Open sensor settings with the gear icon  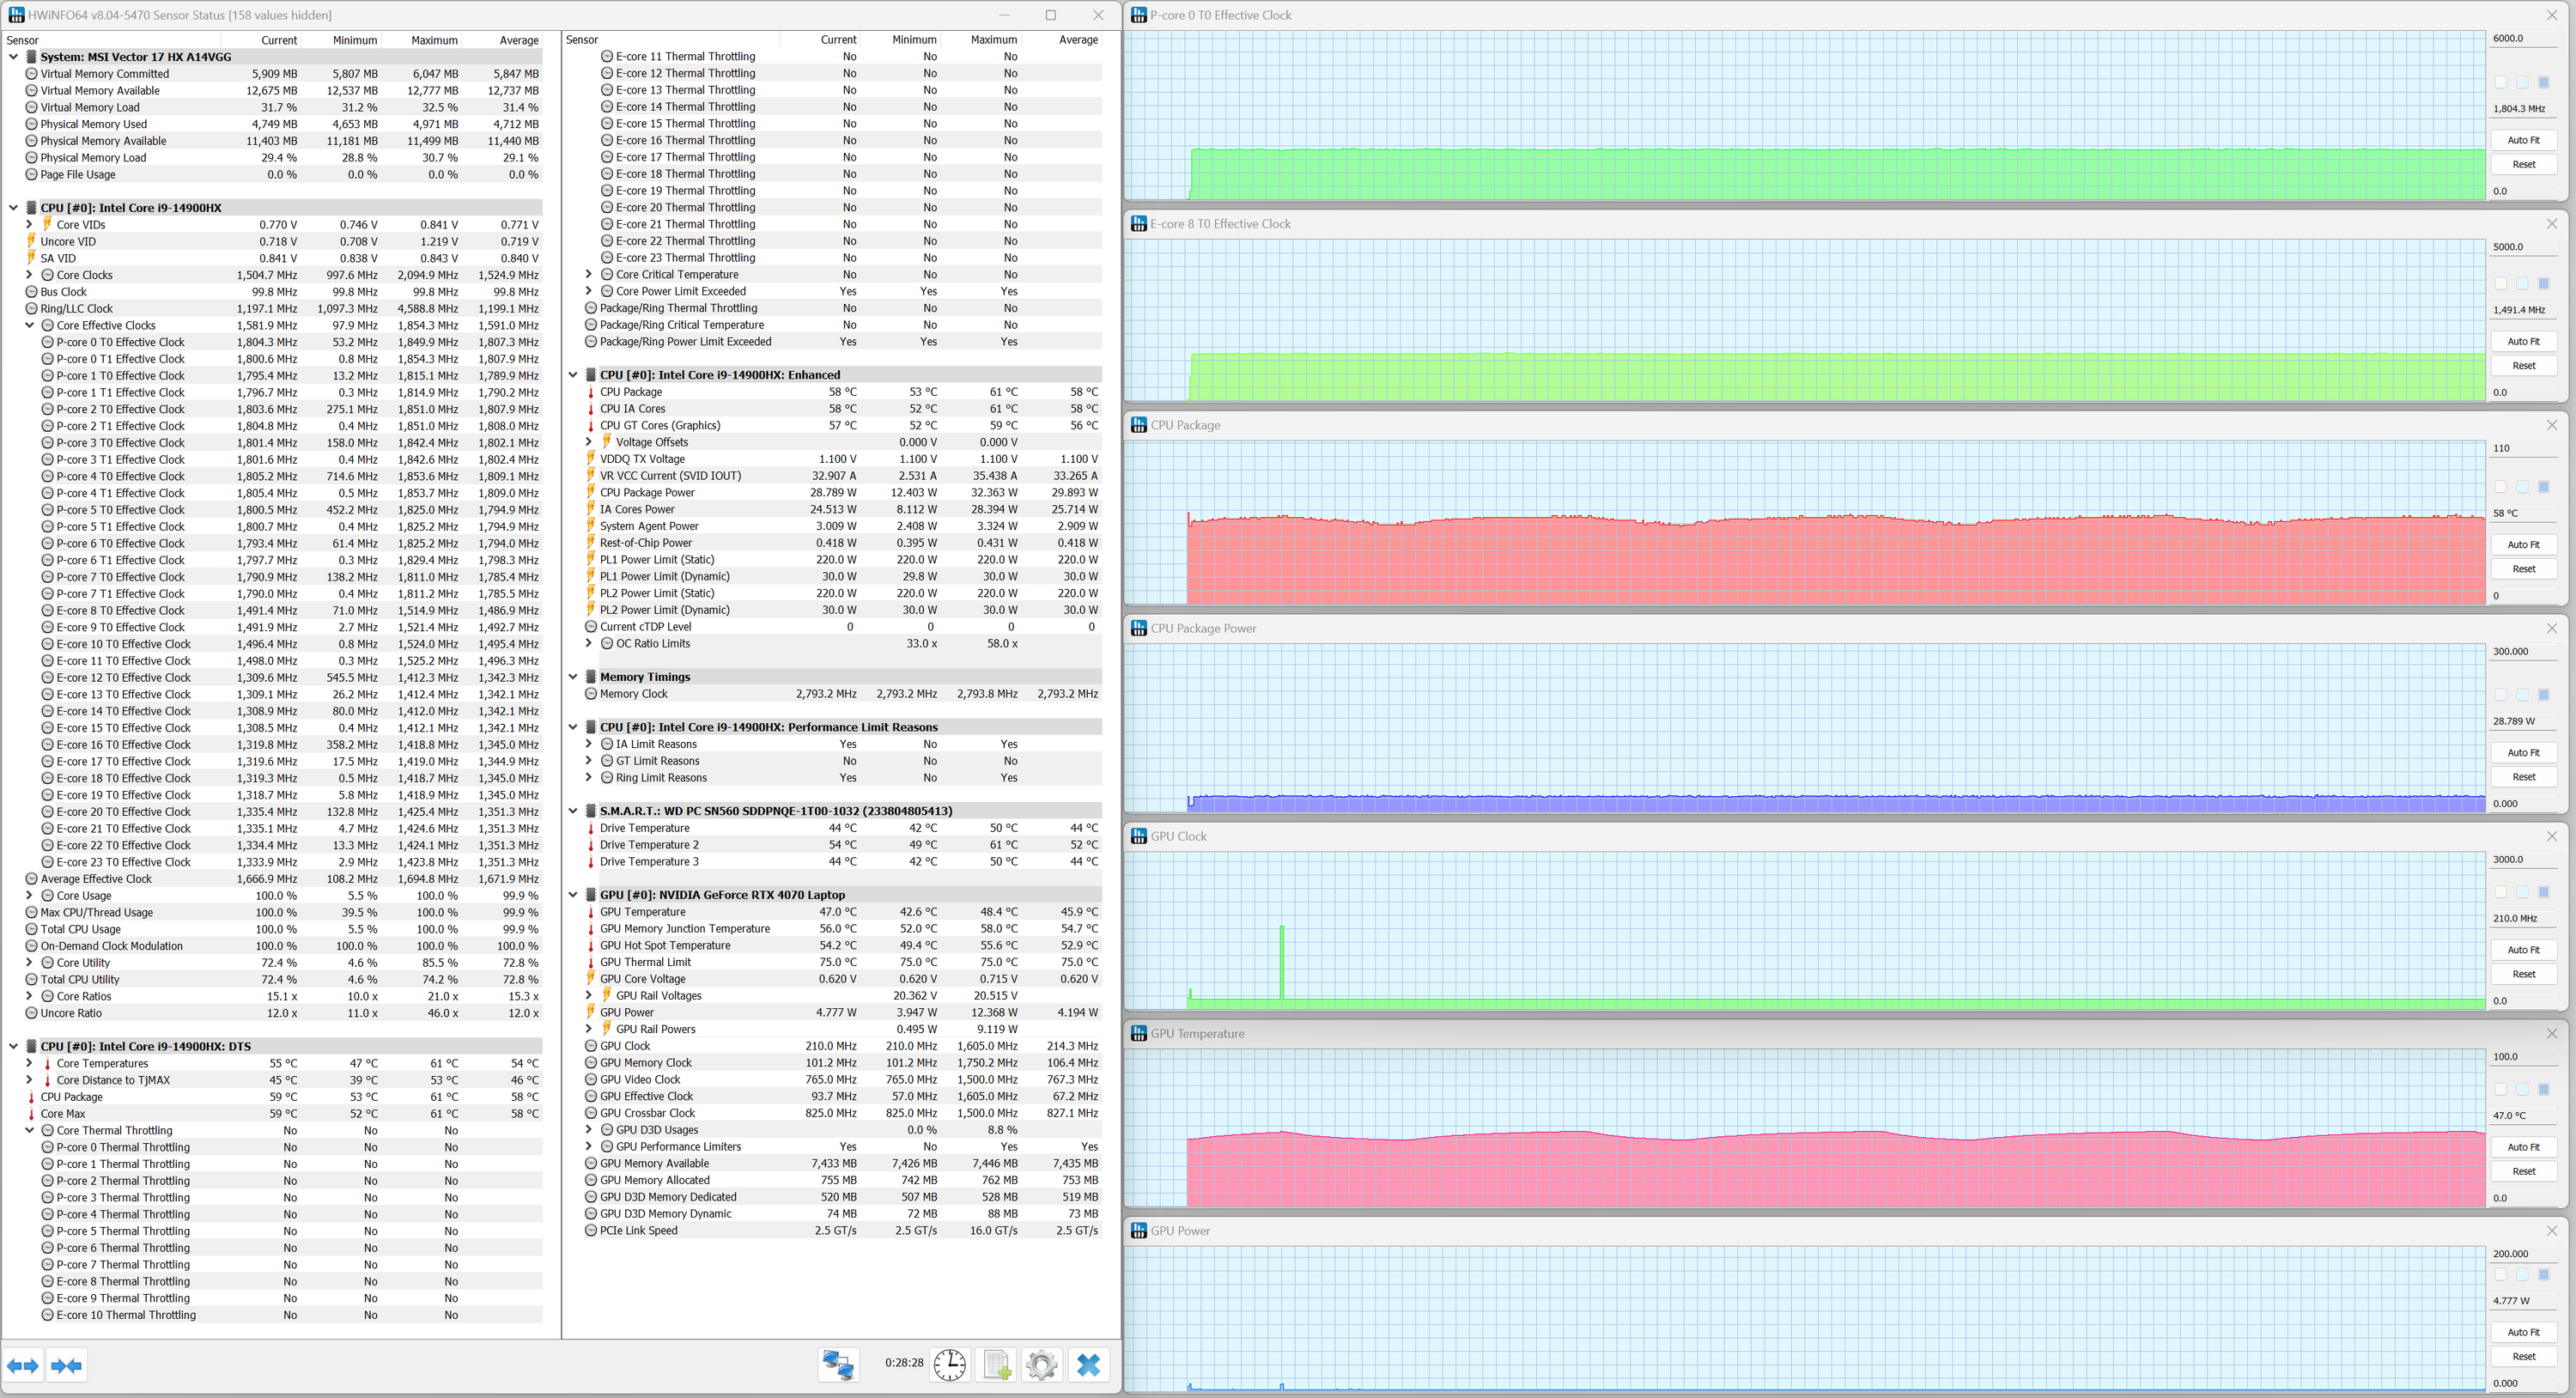point(1041,1364)
